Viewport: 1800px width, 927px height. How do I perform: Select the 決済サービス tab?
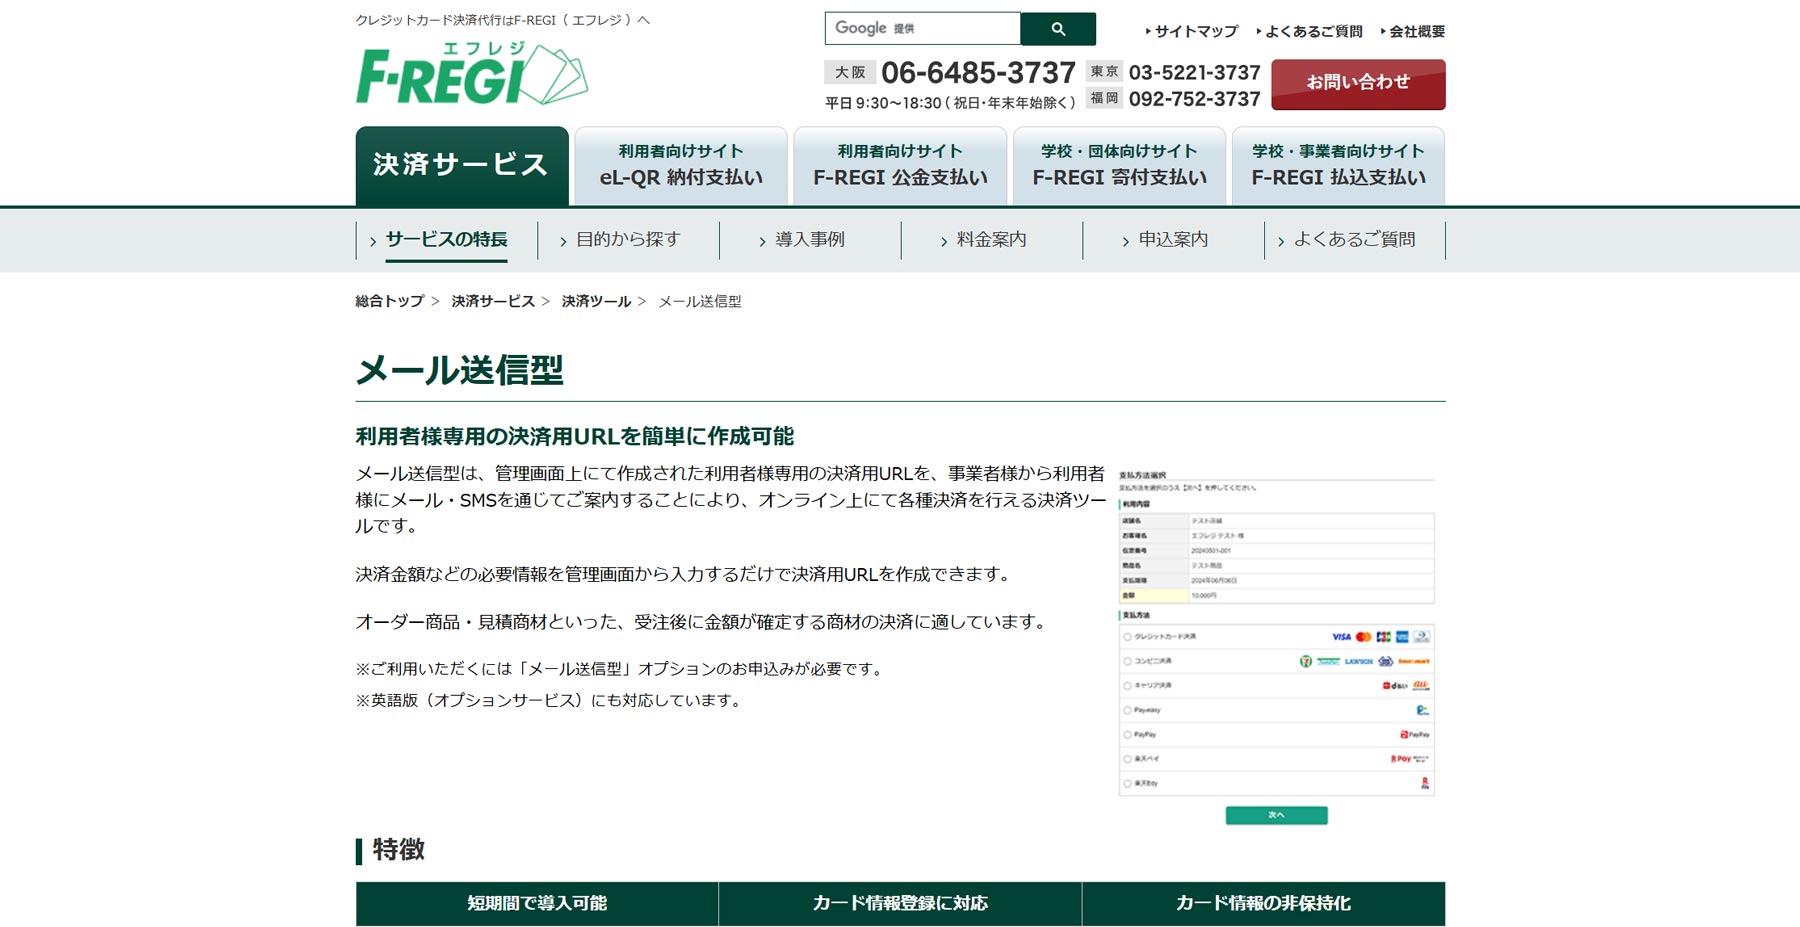click(x=462, y=165)
